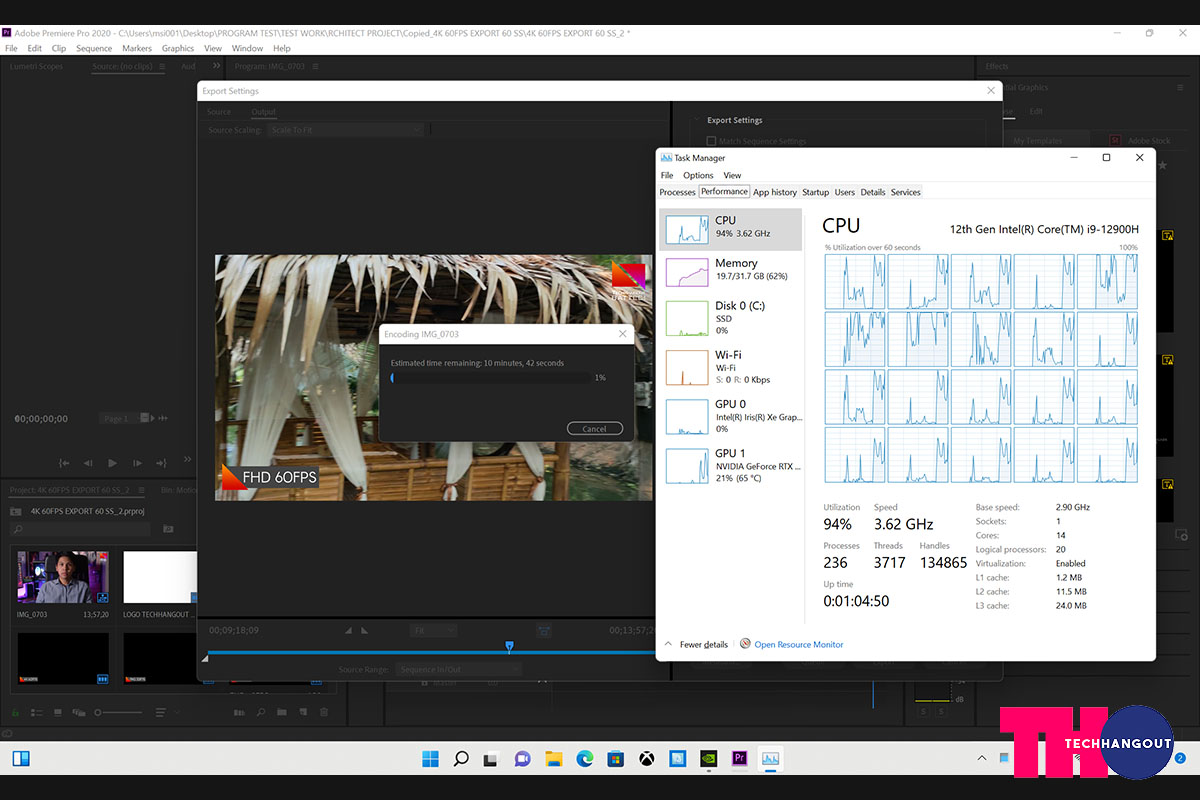Image resolution: width=1200 pixels, height=800 pixels.
Task: Go to the Startup tab in Task Manager
Action: click(815, 192)
